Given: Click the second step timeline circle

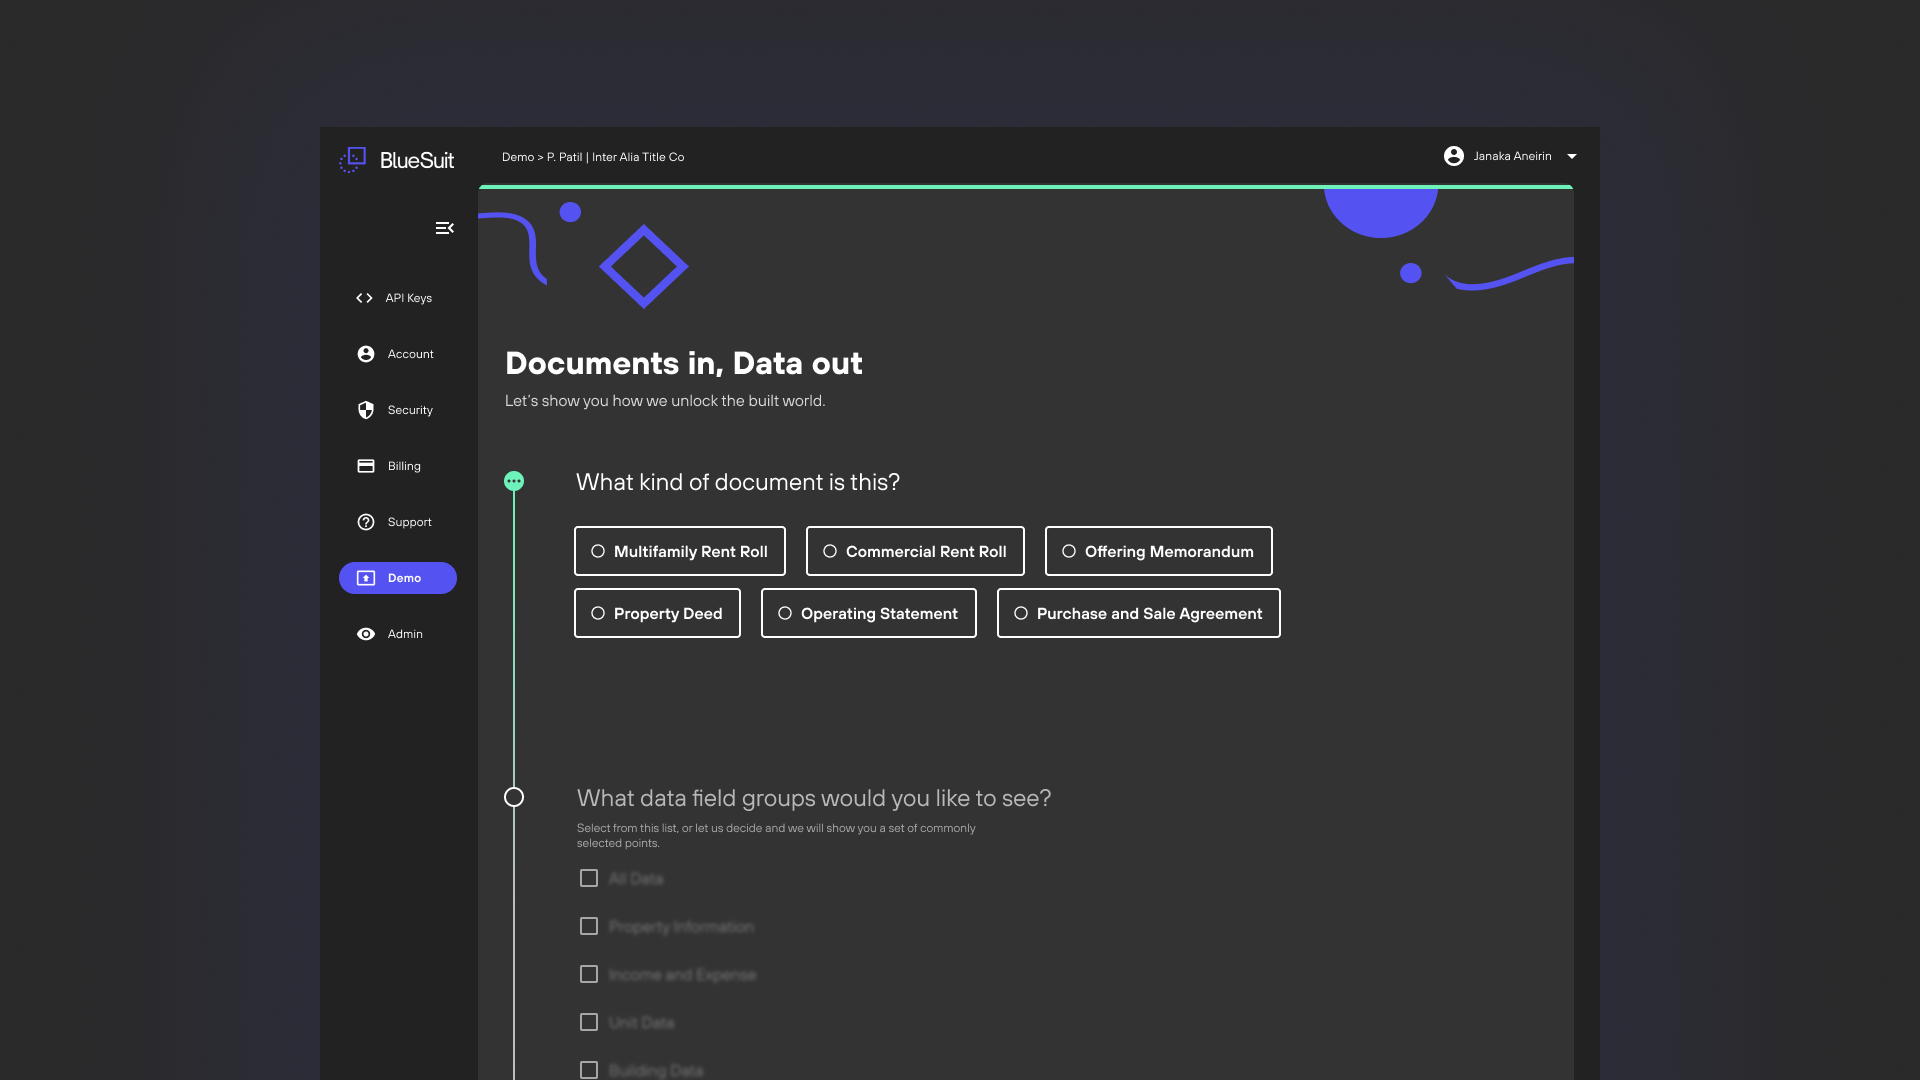Looking at the screenshot, I should point(514,797).
